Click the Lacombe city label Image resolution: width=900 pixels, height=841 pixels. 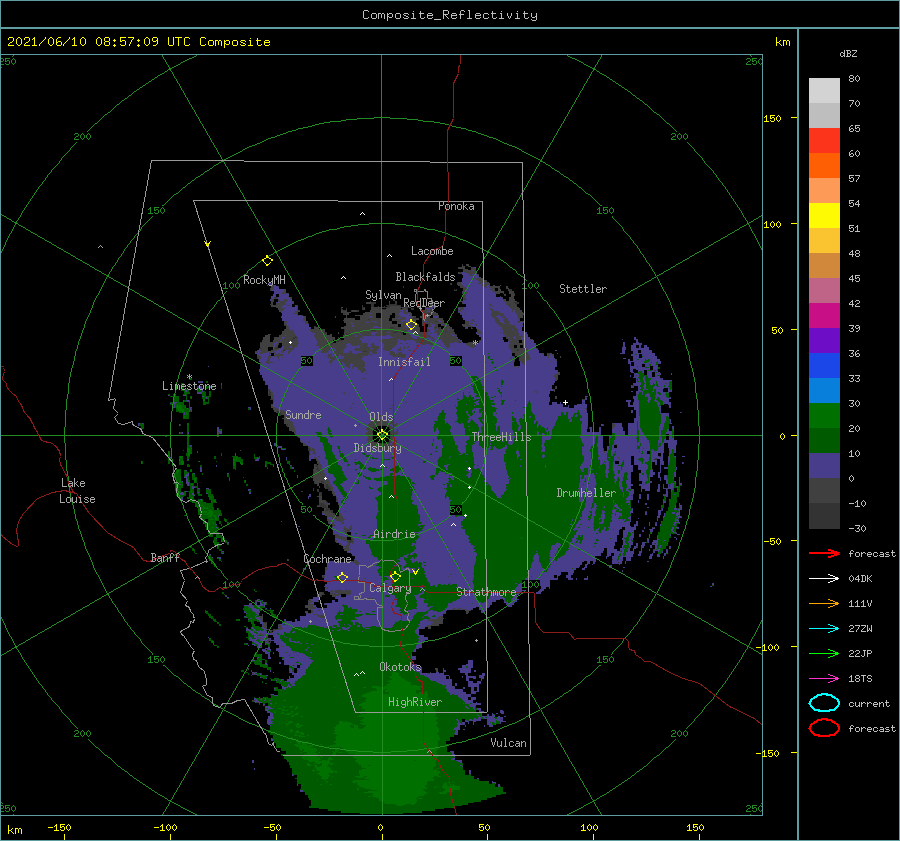click(432, 251)
